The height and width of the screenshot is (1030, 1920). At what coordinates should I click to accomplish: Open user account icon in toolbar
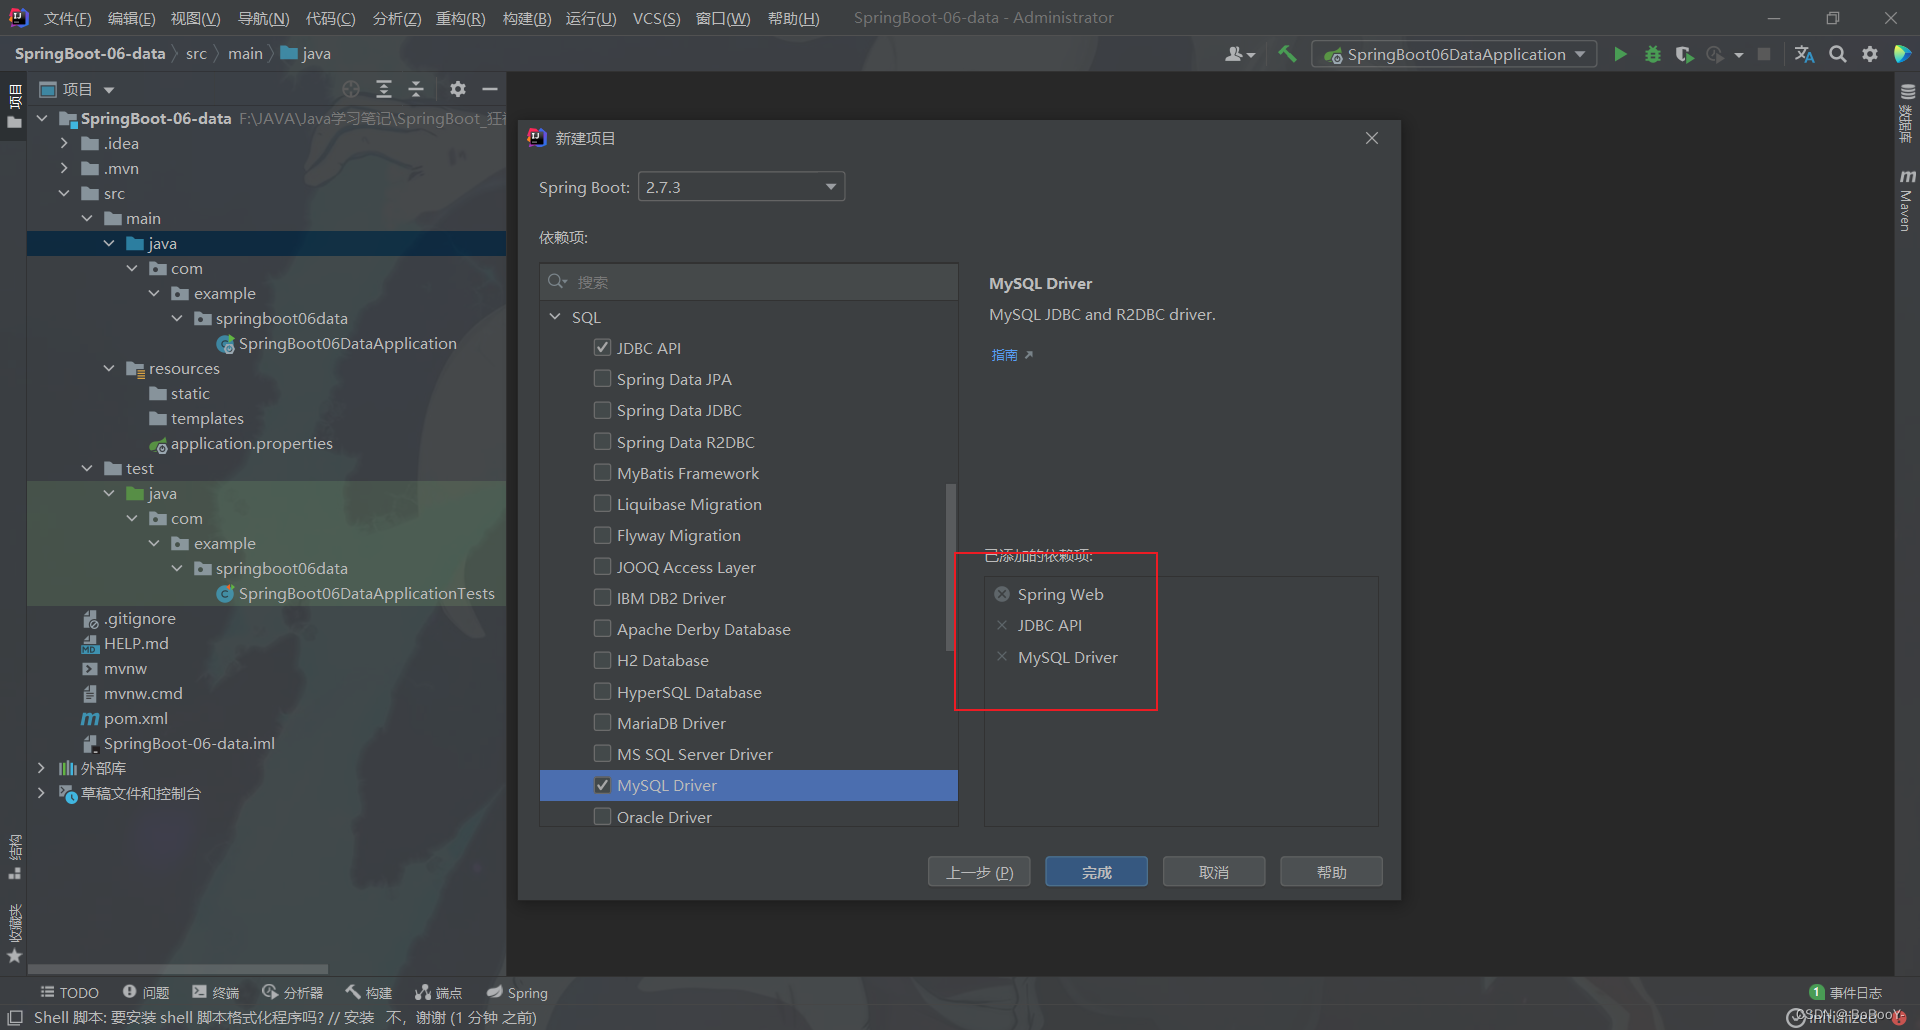[1239, 54]
